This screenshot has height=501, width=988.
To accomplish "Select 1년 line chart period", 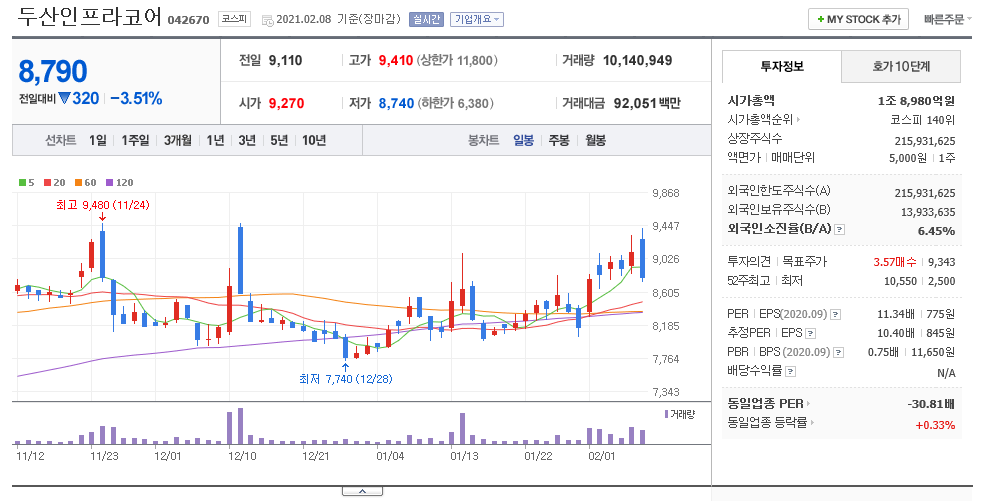I will (x=215, y=141).
